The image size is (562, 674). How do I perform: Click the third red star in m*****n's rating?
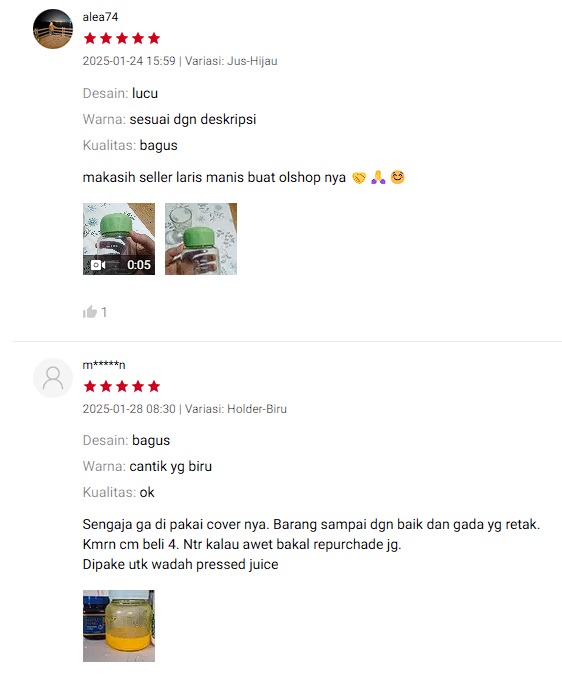(x=122, y=386)
